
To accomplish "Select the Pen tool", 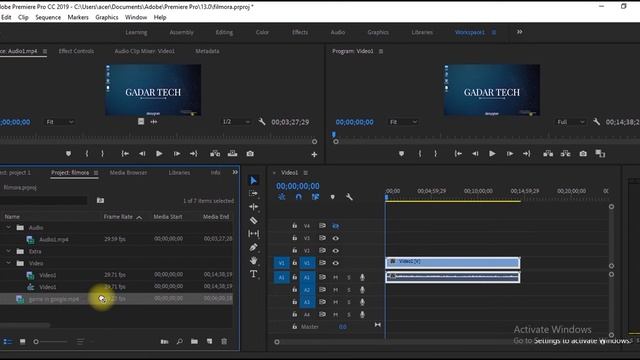I will click(253, 247).
